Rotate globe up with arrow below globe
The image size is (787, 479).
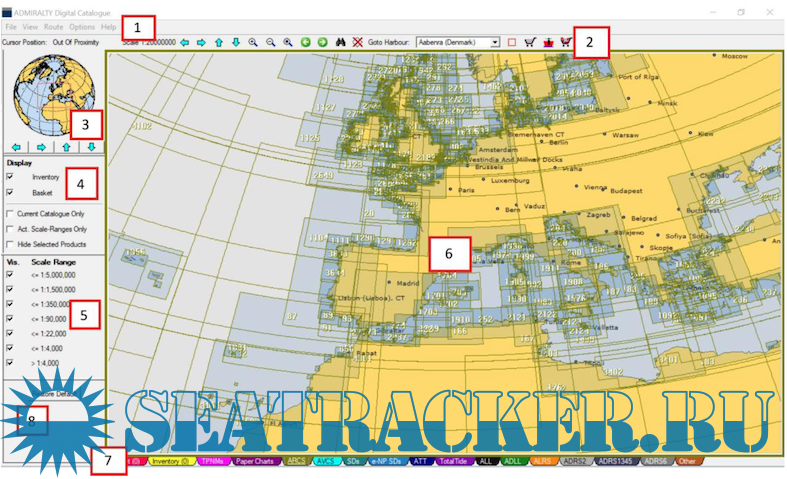tap(66, 147)
